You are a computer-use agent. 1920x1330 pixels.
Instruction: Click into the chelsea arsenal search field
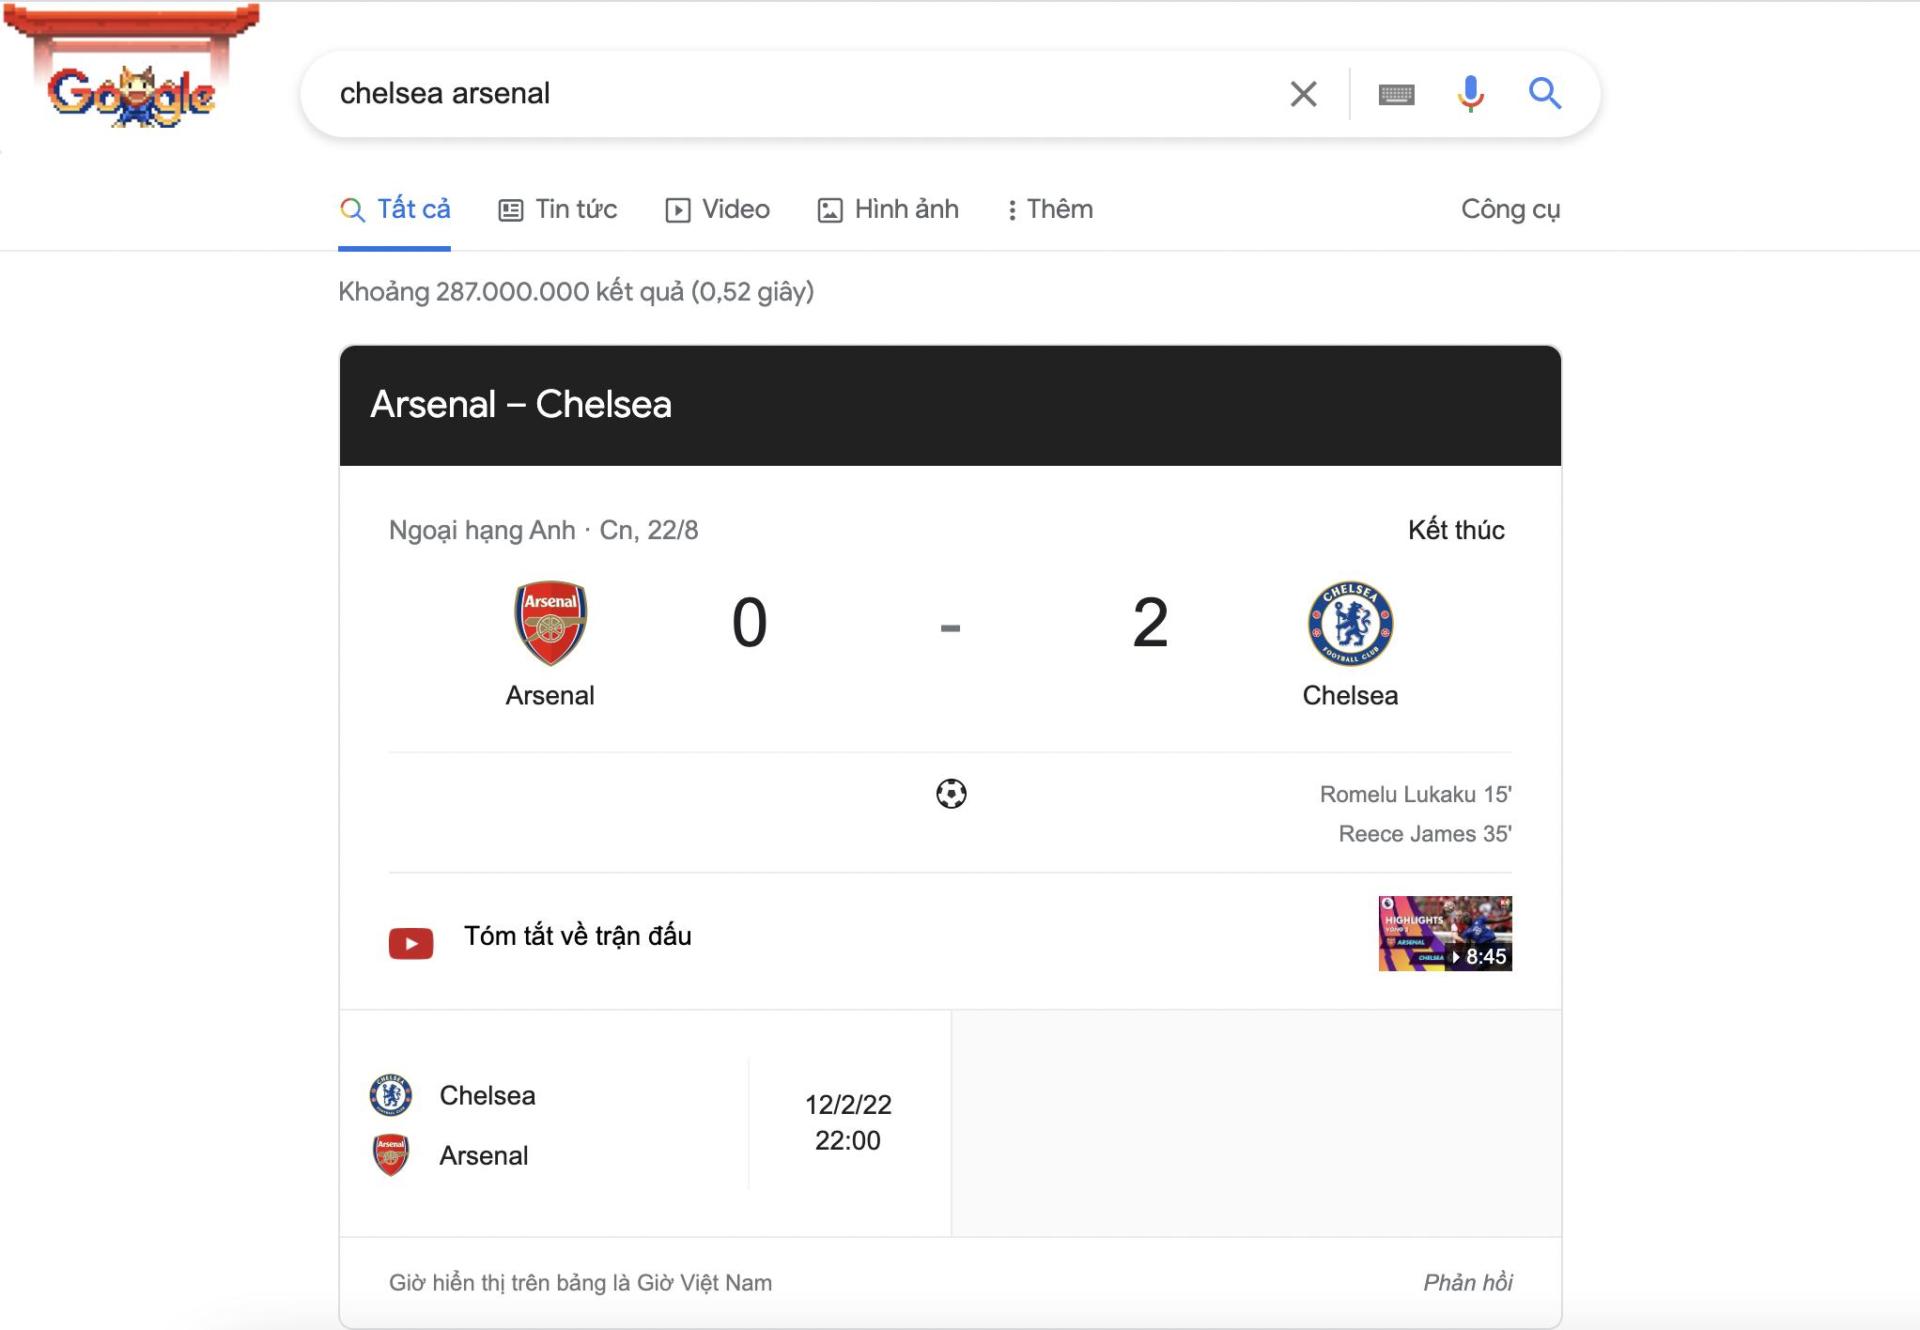pos(800,94)
